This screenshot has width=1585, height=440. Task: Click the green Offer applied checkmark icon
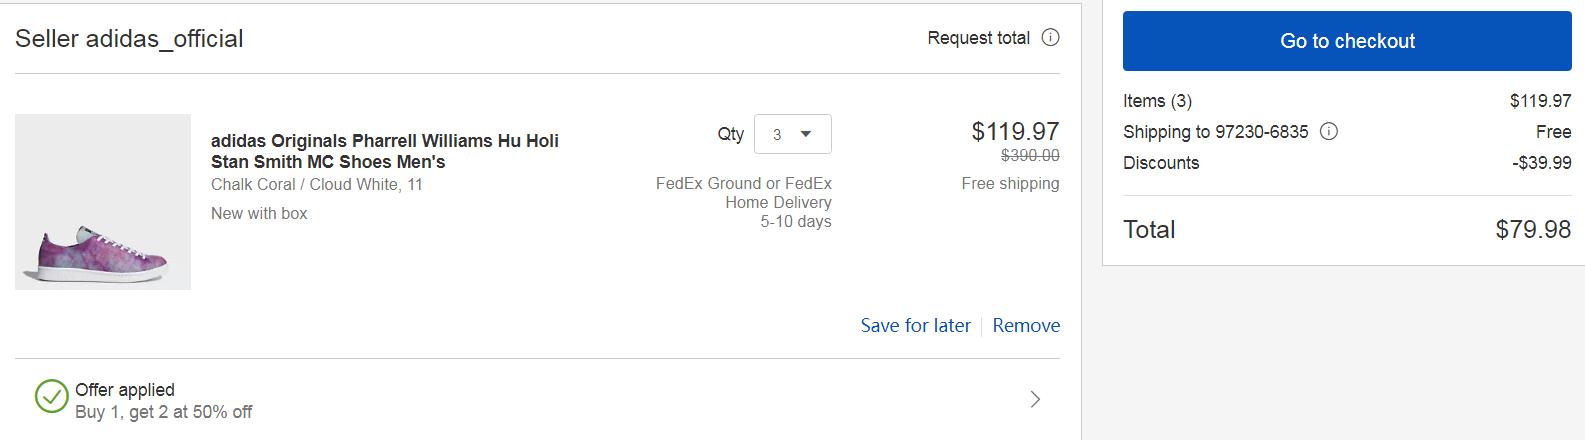[x=51, y=397]
